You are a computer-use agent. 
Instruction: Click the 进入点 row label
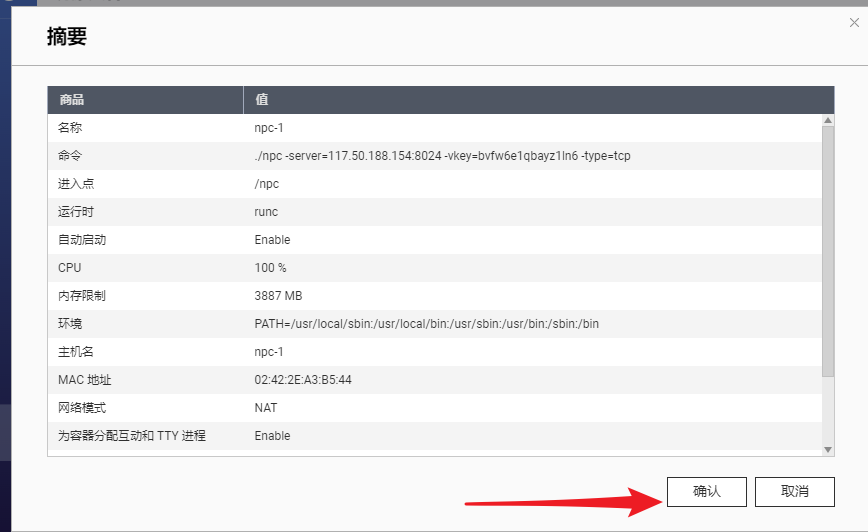point(76,184)
